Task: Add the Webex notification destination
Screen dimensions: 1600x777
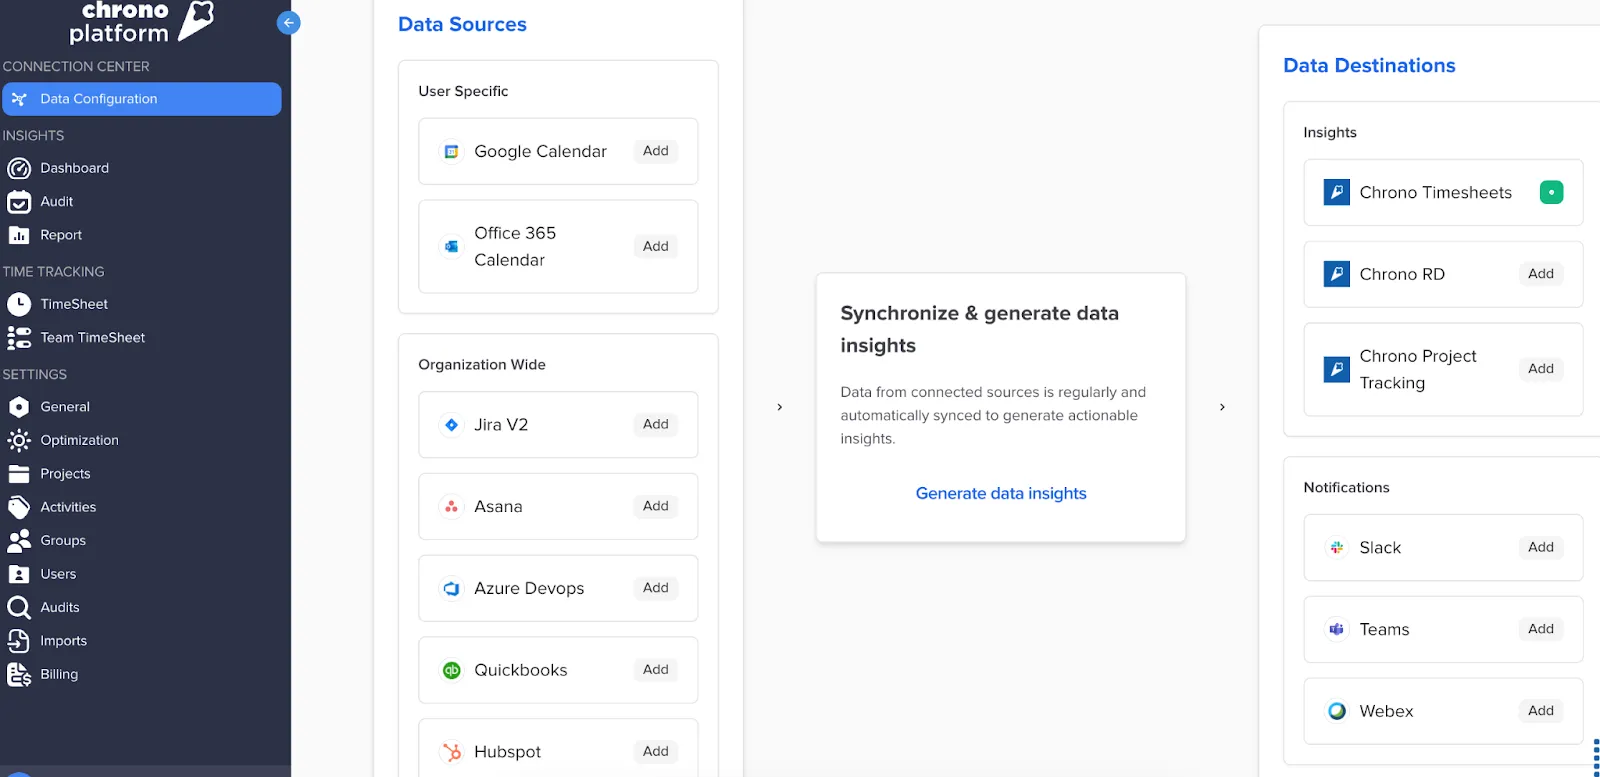Action: [1540, 711]
